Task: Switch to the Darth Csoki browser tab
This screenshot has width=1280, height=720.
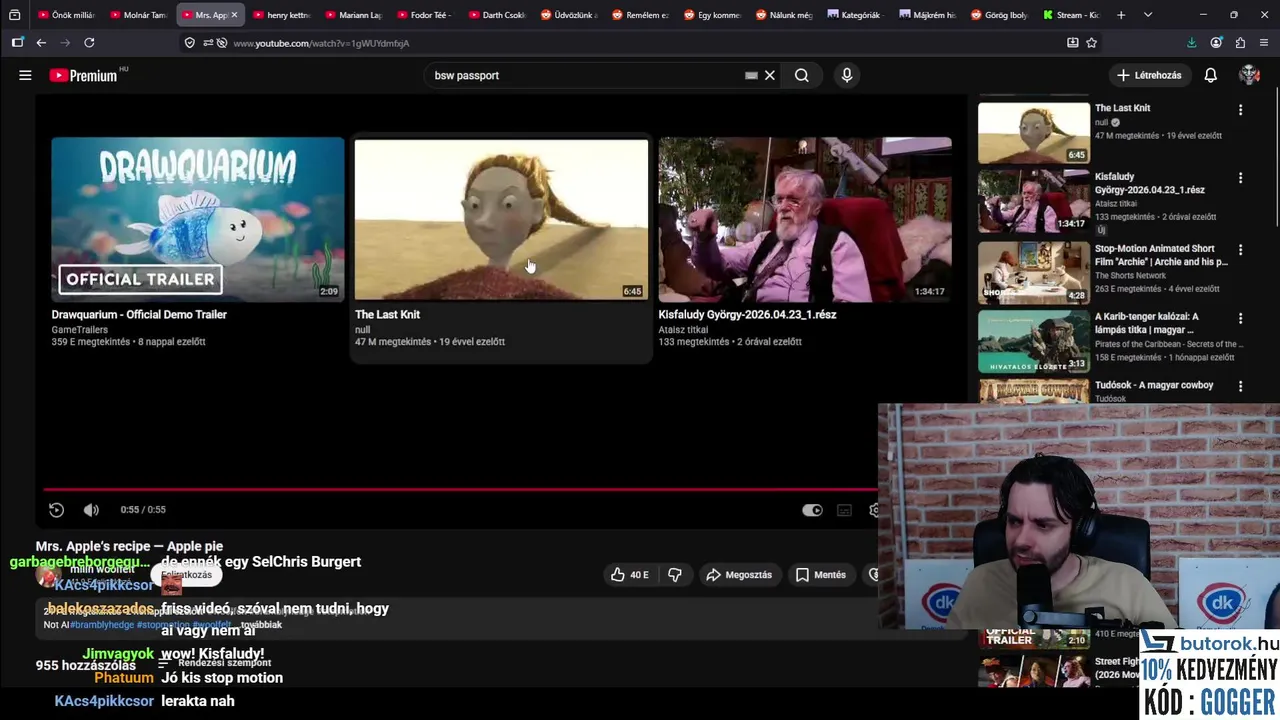Action: tap(497, 15)
